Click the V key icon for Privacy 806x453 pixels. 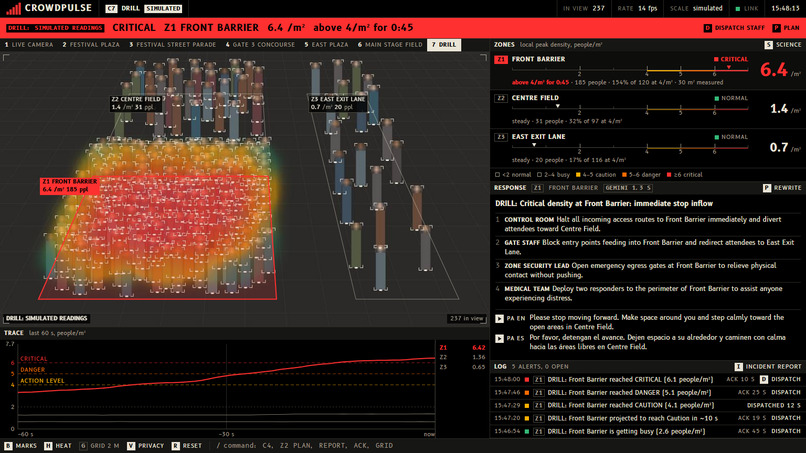tap(131, 446)
